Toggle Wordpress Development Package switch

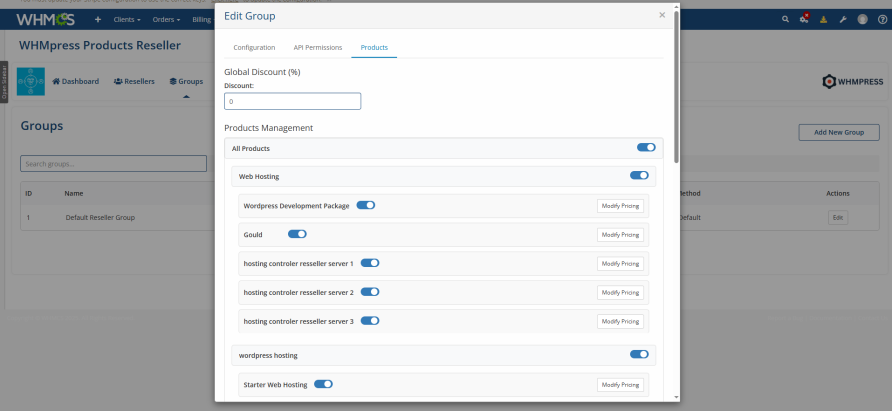(365, 205)
